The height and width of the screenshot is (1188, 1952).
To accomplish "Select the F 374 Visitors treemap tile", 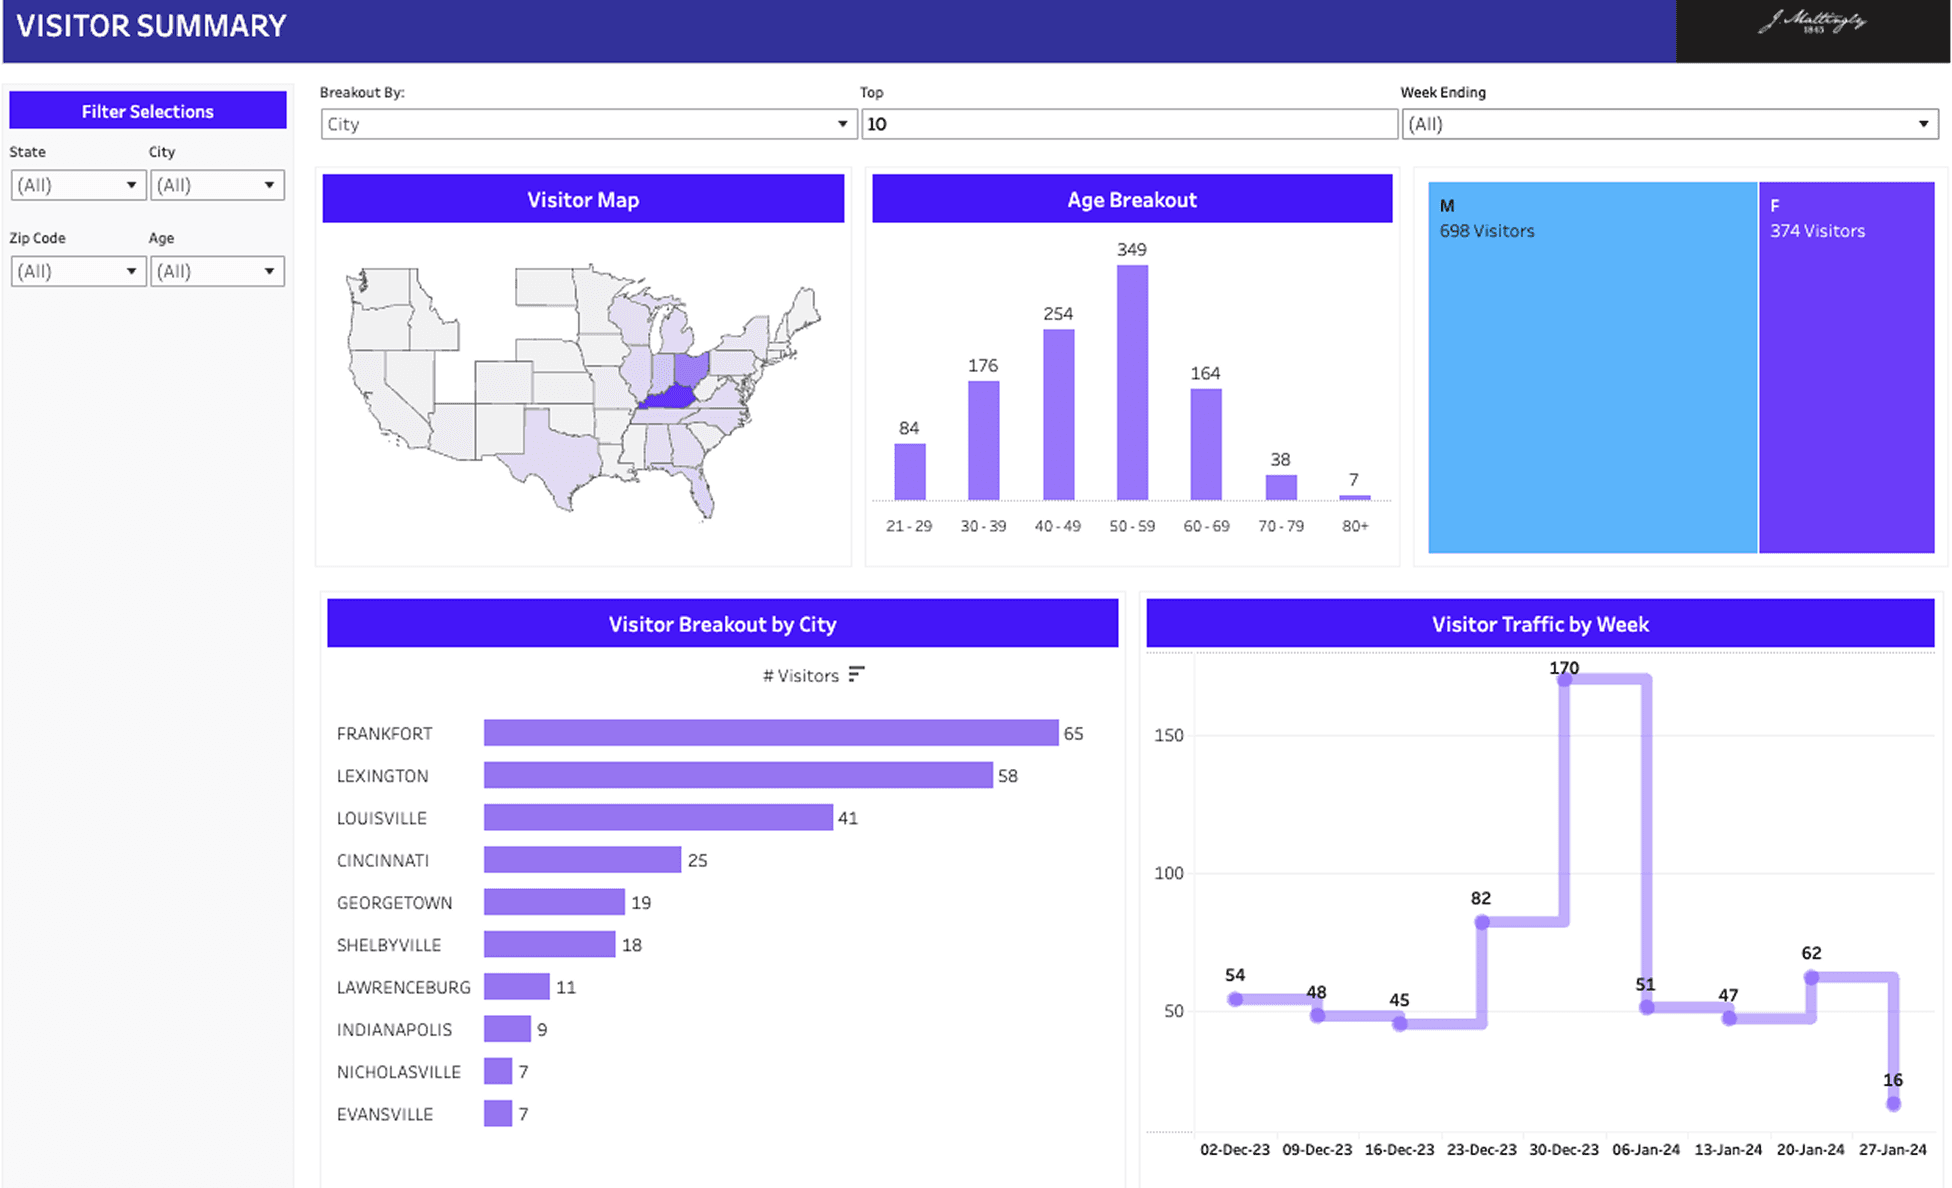I will click(x=1846, y=367).
